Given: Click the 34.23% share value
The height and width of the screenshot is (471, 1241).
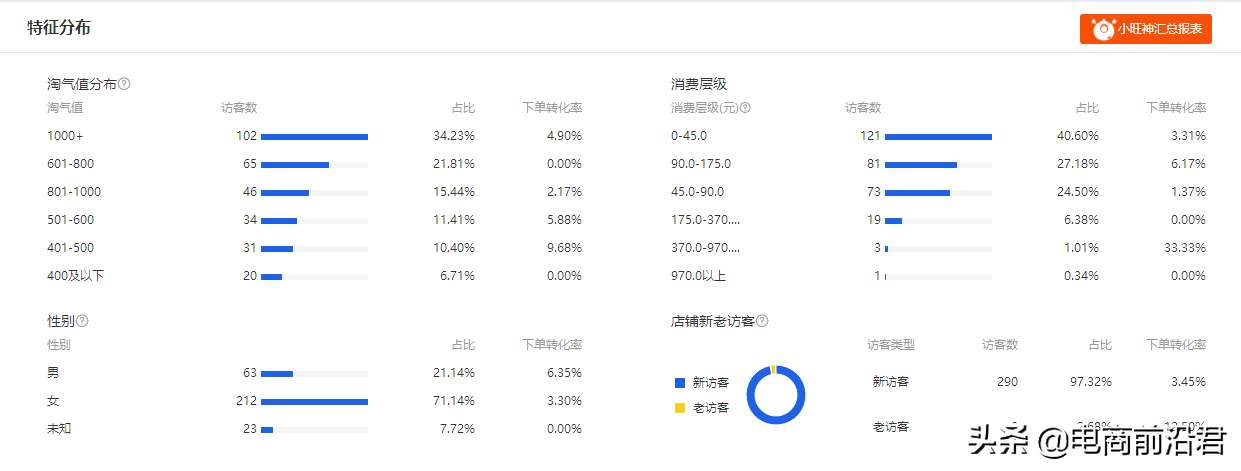Looking at the screenshot, I should tap(454, 136).
